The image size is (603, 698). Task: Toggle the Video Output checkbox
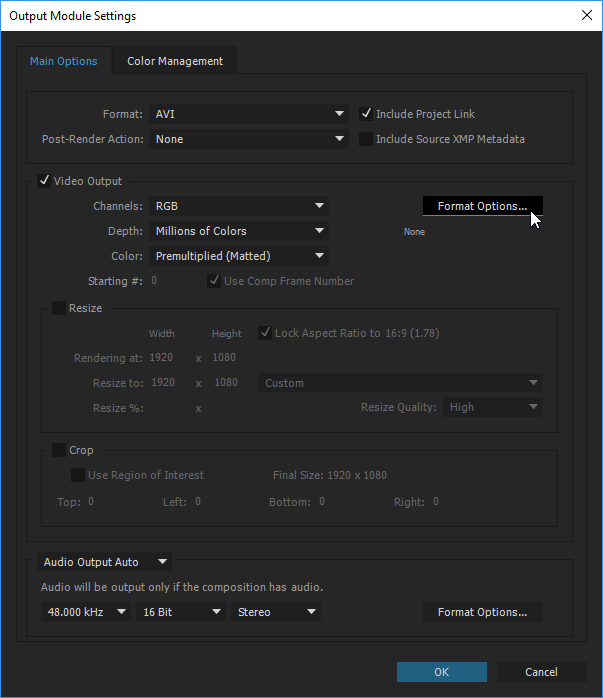click(x=44, y=181)
